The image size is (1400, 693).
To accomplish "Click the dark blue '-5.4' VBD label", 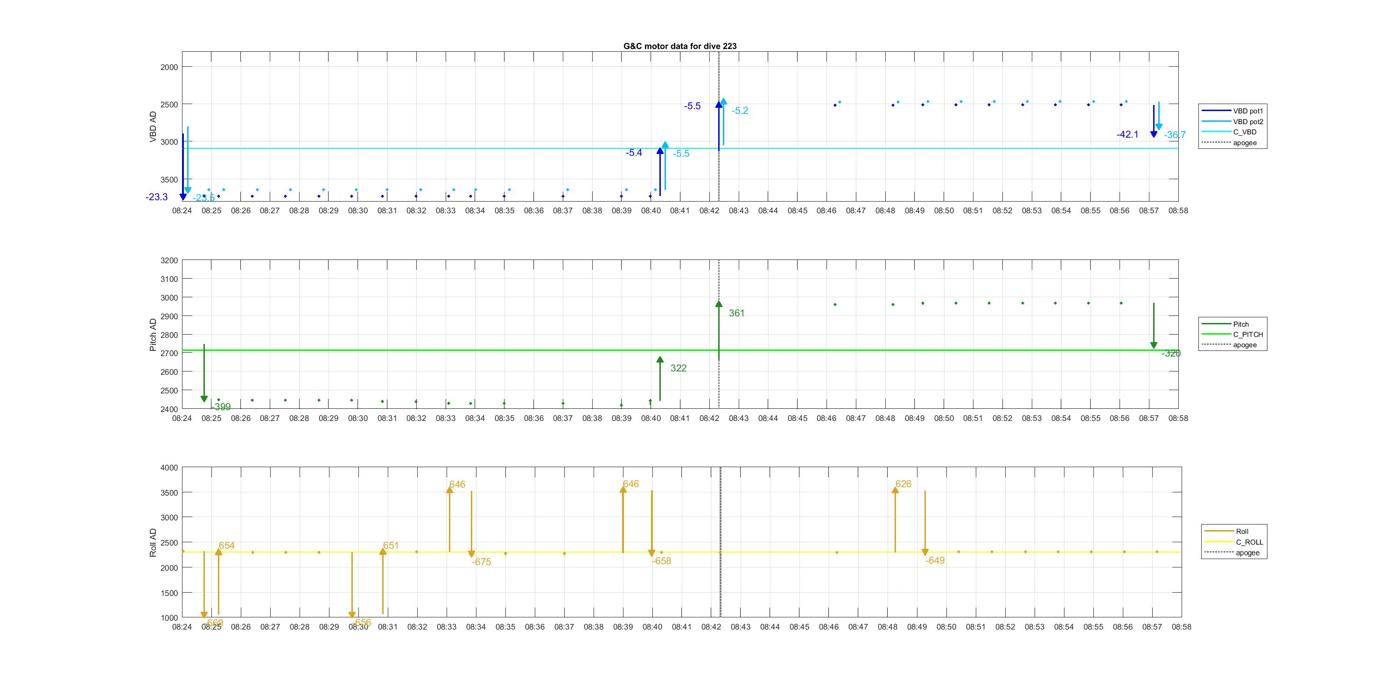I will pyautogui.click(x=634, y=153).
